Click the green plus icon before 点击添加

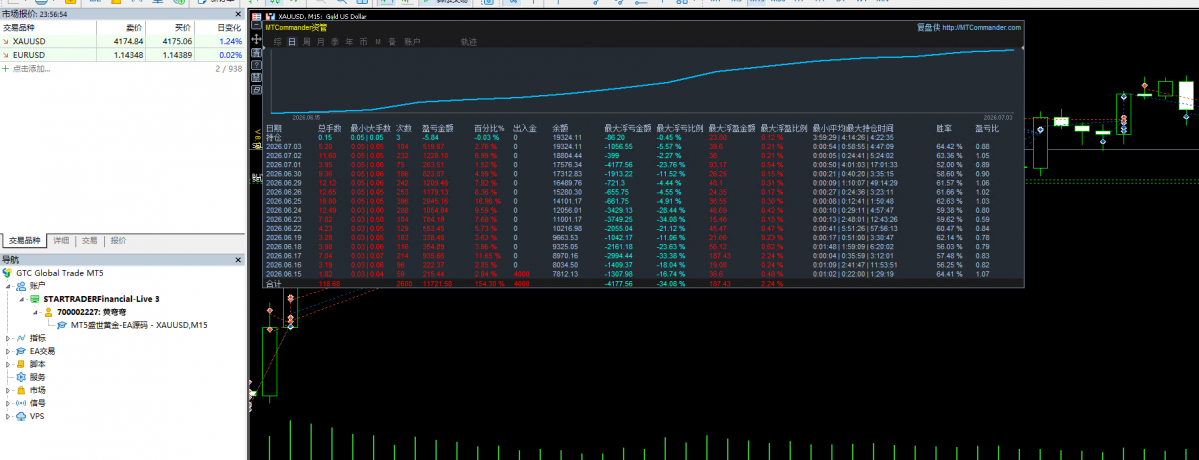pos(7,69)
